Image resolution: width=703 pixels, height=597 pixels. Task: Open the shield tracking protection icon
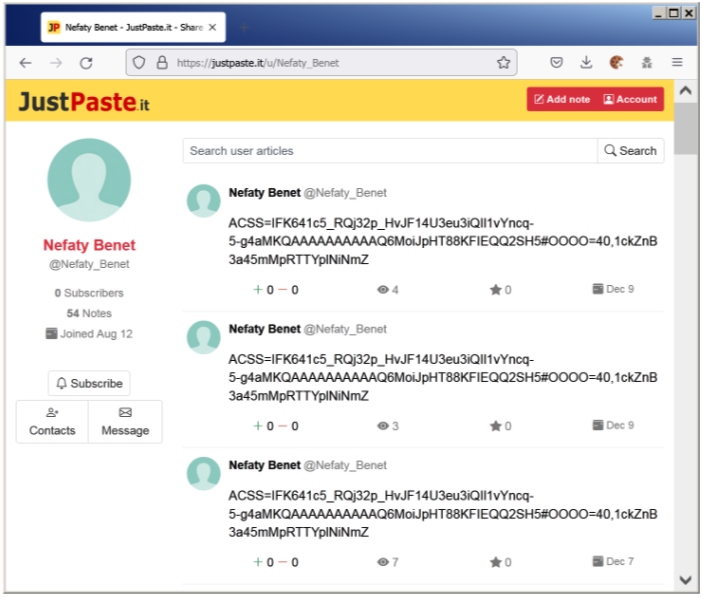139,63
